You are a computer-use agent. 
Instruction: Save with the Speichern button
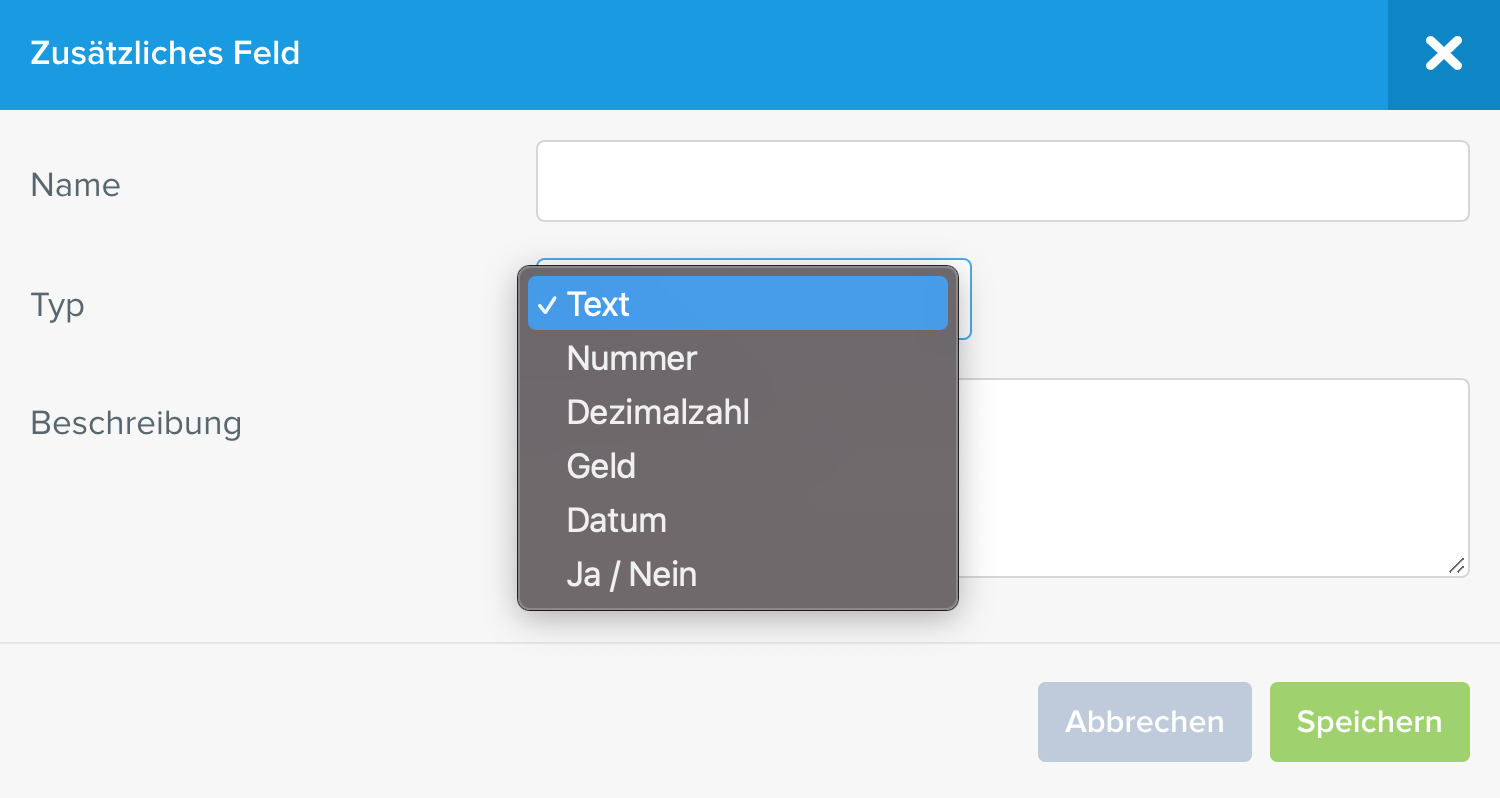[1370, 722]
